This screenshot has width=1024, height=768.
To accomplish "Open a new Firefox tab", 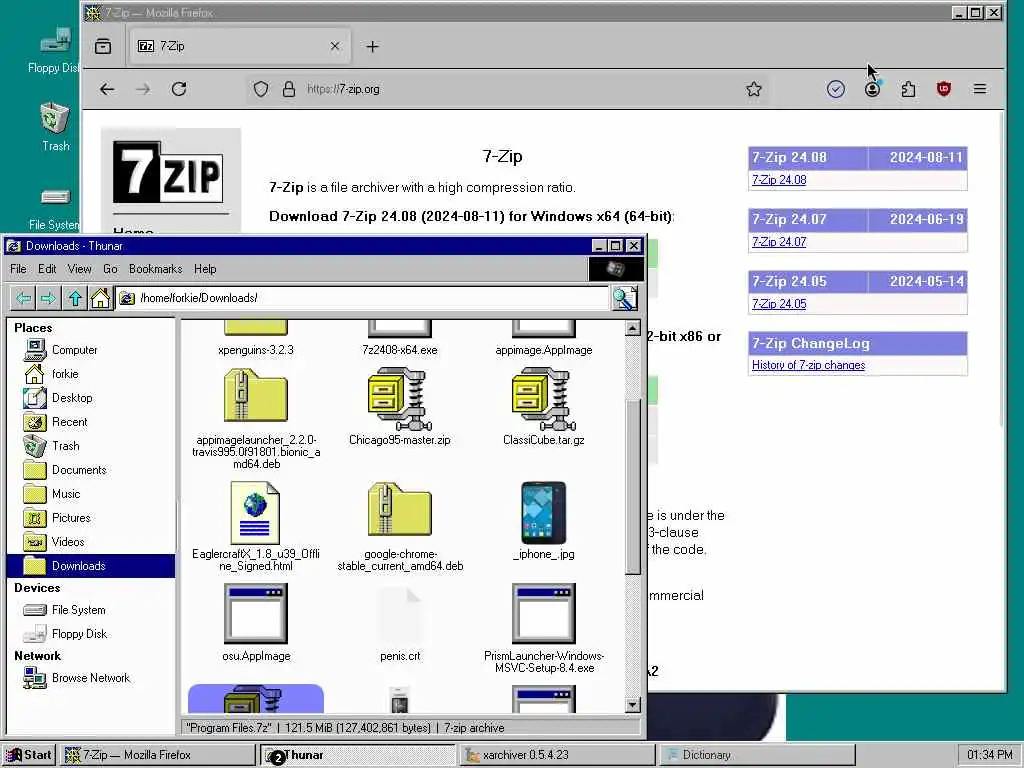I will pyautogui.click(x=372, y=46).
